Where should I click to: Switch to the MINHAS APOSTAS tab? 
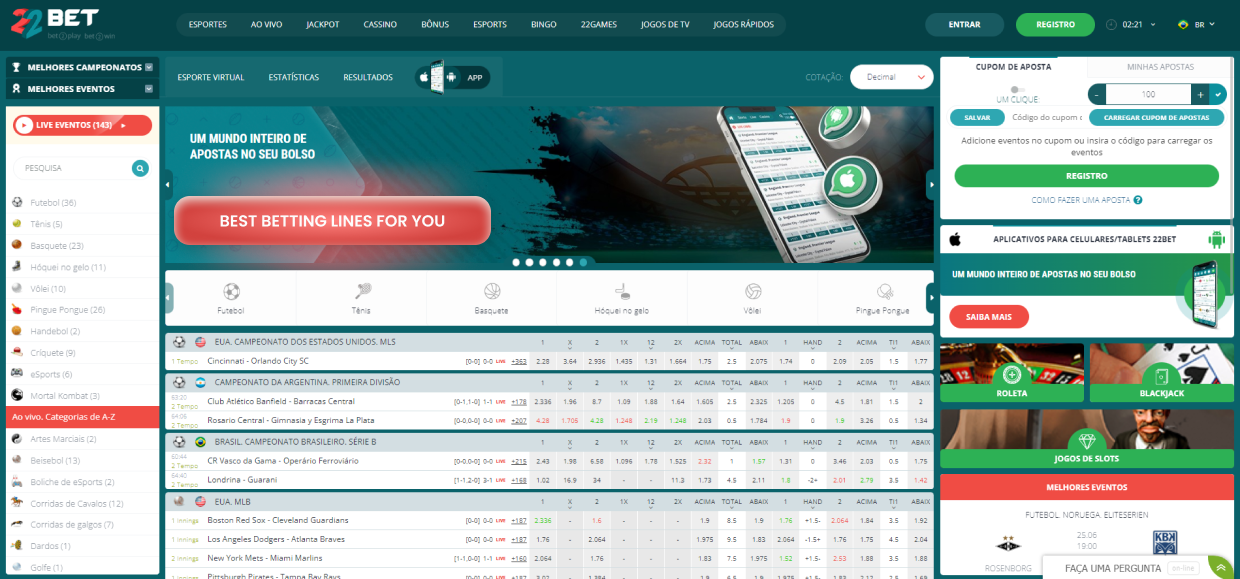tap(1160, 66)
